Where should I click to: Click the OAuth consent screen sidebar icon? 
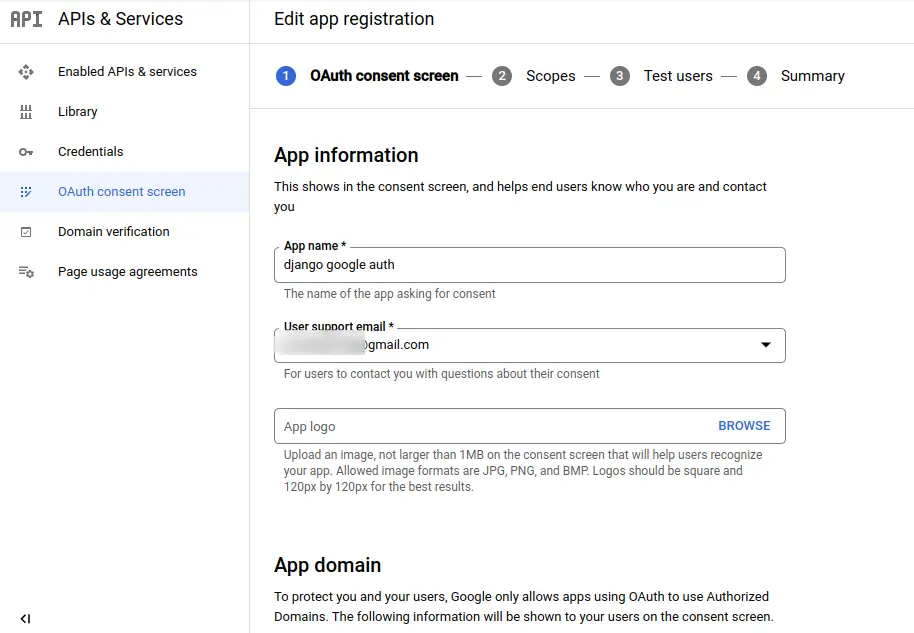click(26, 192)
